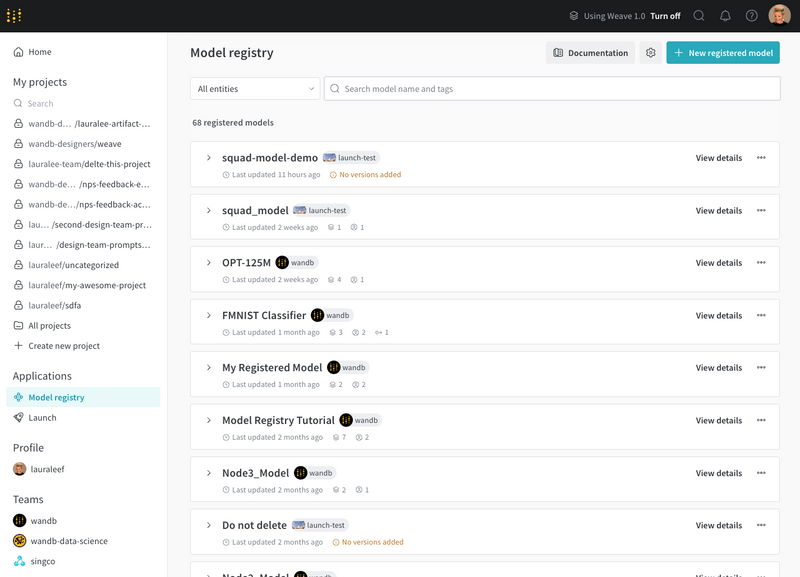Turn off Weave 1.0
The image size is (800, 577).
[x=665, y=16]
